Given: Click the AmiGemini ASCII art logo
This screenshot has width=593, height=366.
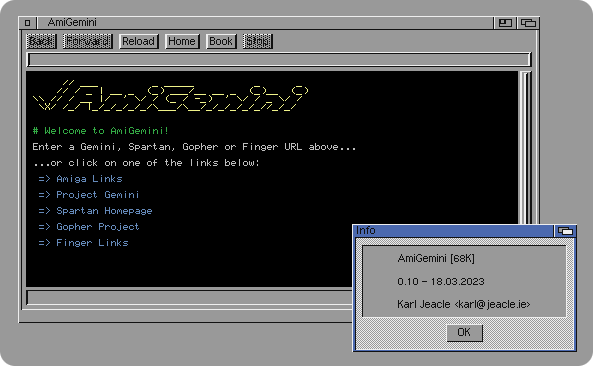Looking at the screenshot, I should point(171,96).
